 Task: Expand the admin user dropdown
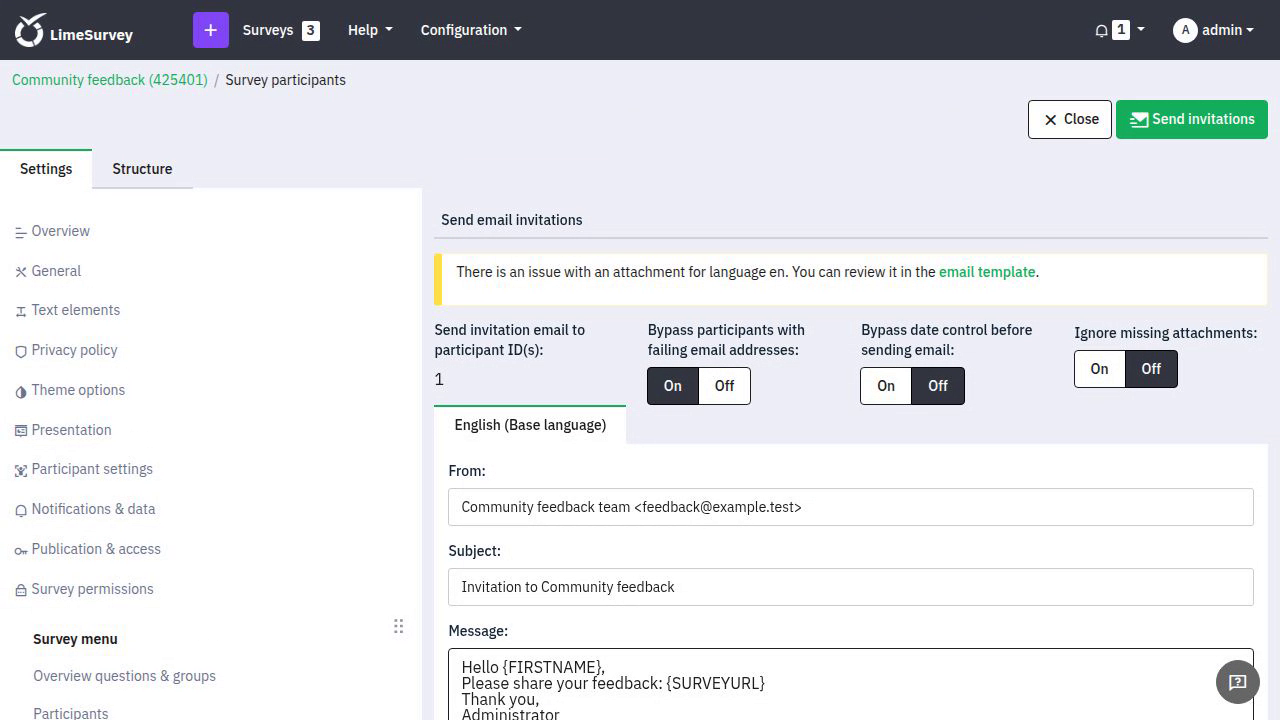pos(1228,30)
